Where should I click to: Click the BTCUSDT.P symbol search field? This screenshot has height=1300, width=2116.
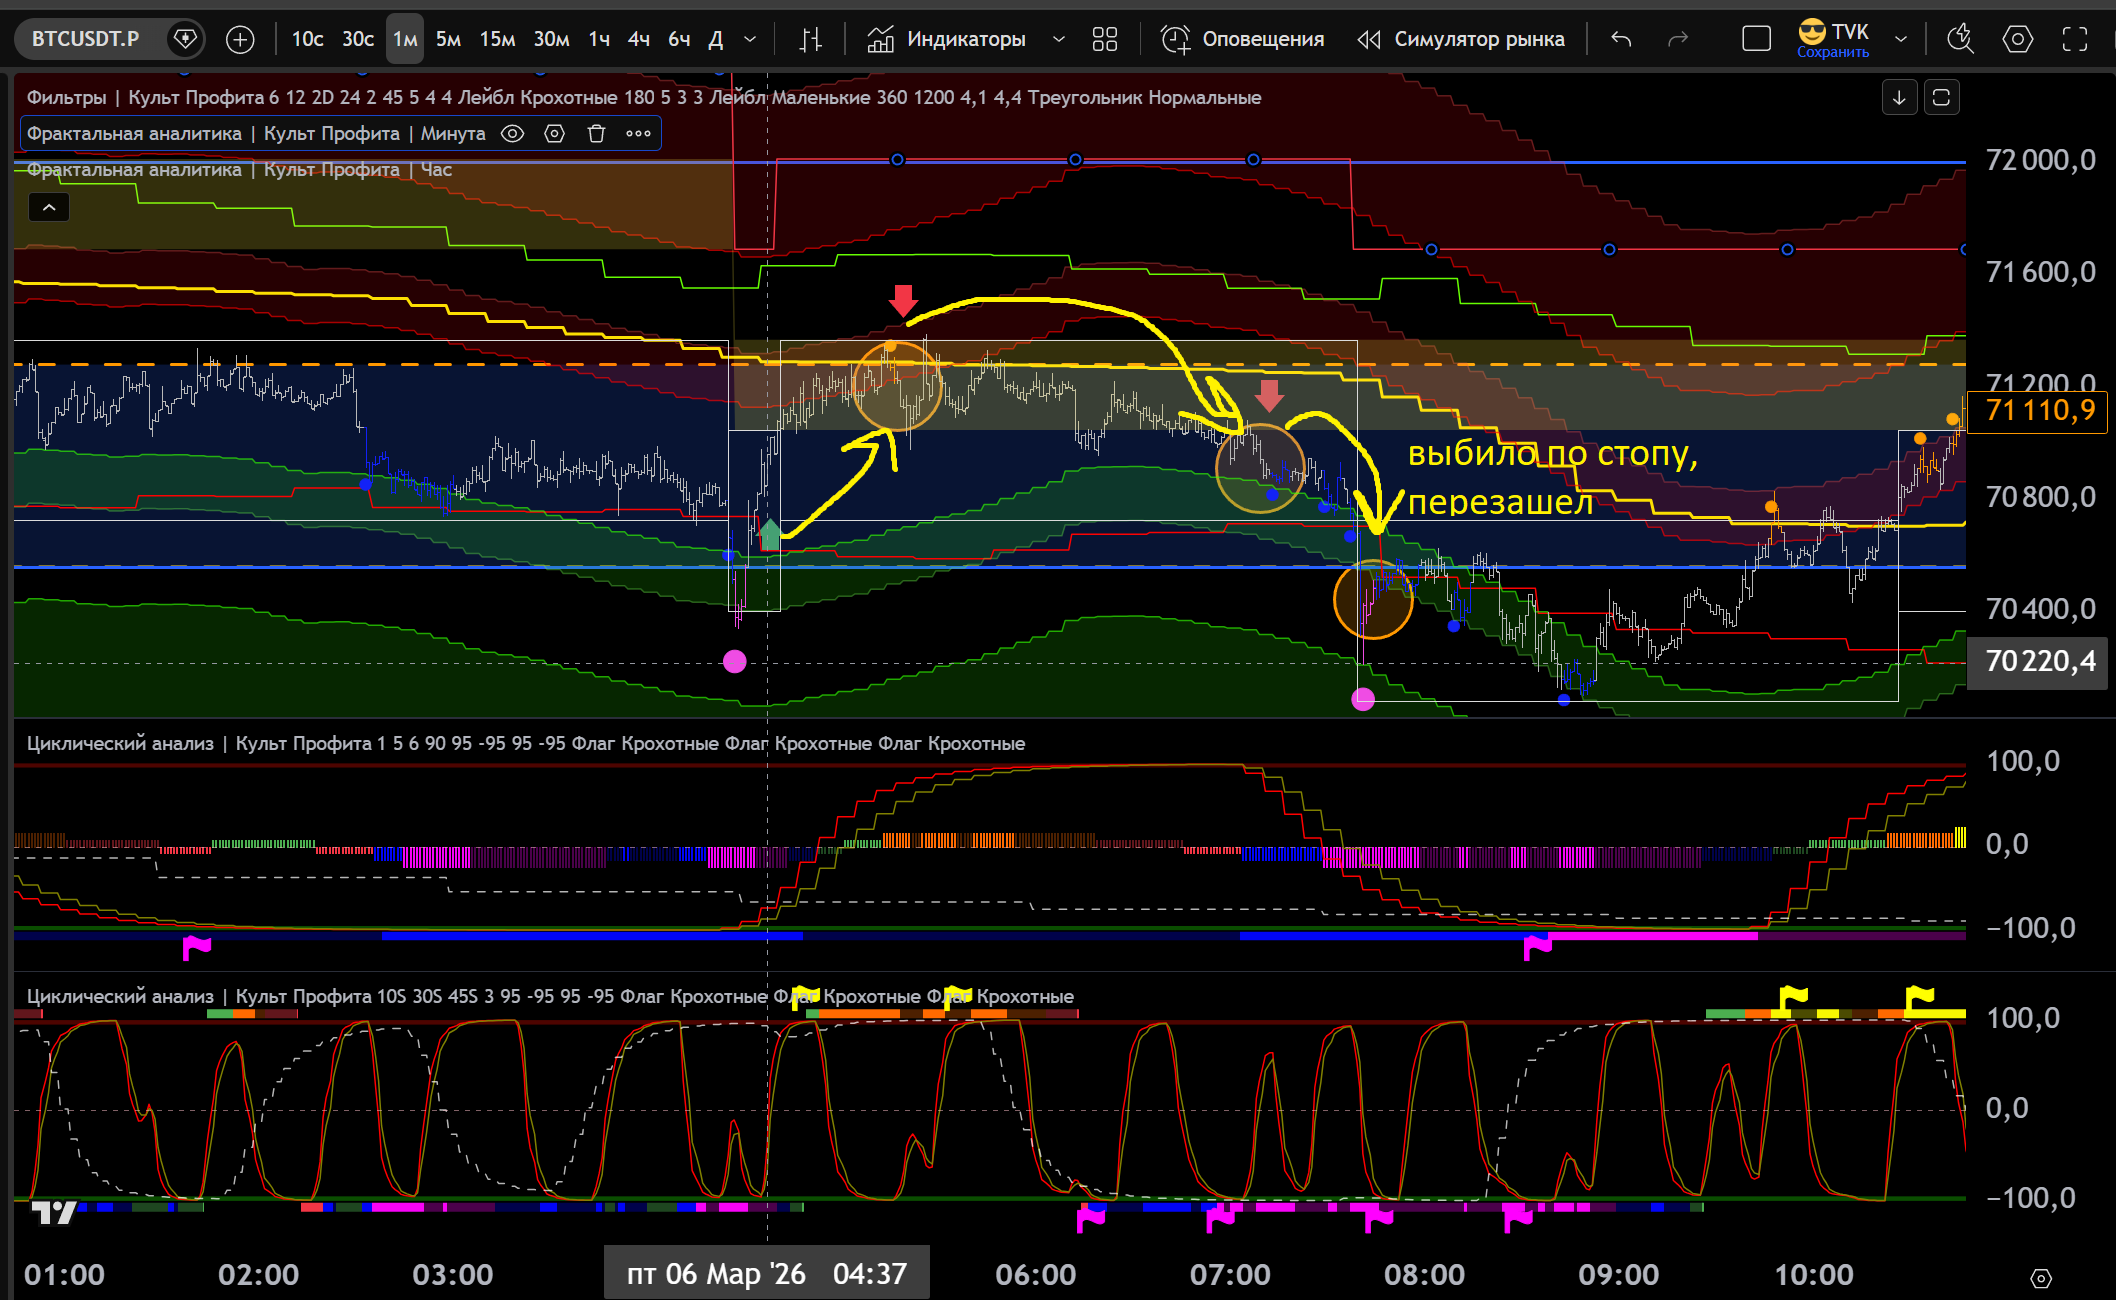(x=86, y=39)
